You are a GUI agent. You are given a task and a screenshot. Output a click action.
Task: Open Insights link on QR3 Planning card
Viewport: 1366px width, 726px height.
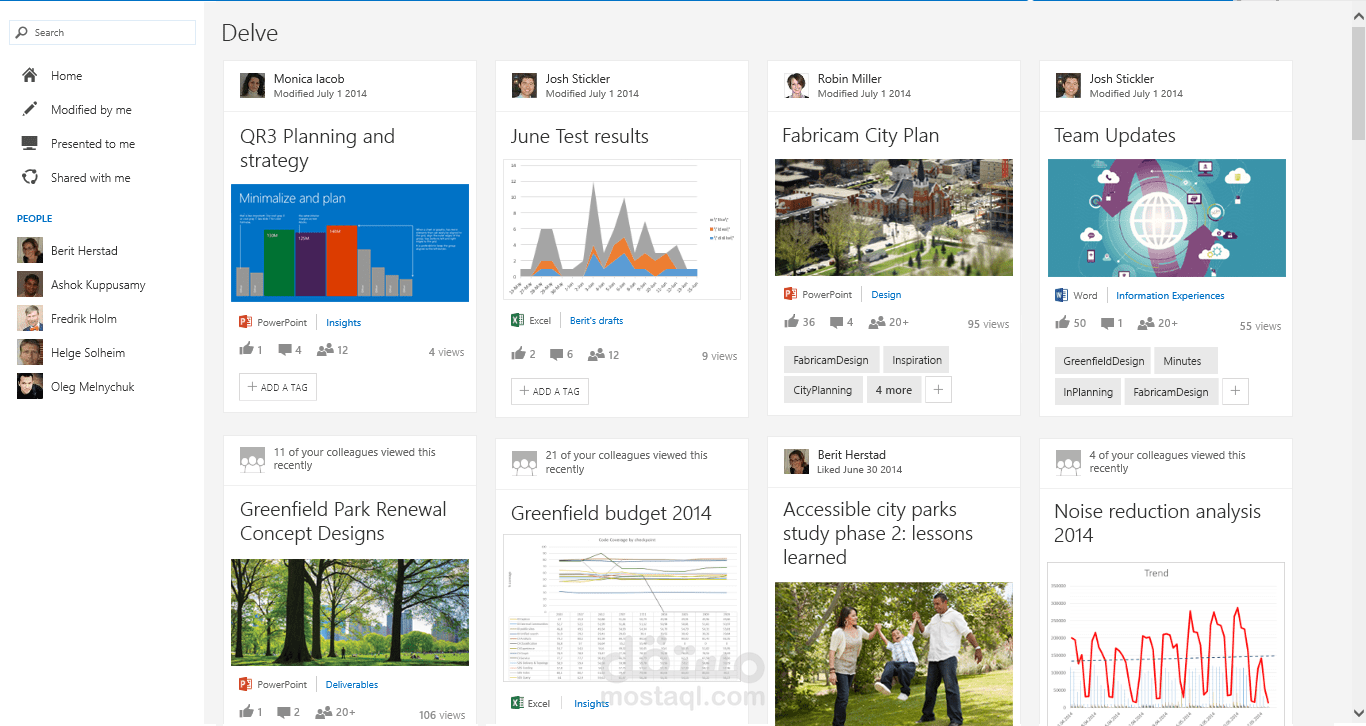pyautogui.click(x=343, y=323)
